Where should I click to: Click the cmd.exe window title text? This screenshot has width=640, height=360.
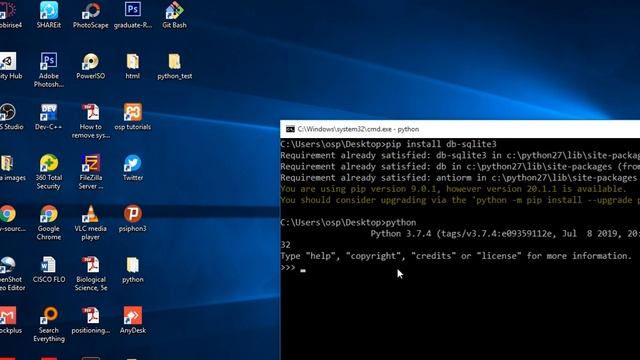click(x=358, y=129)
